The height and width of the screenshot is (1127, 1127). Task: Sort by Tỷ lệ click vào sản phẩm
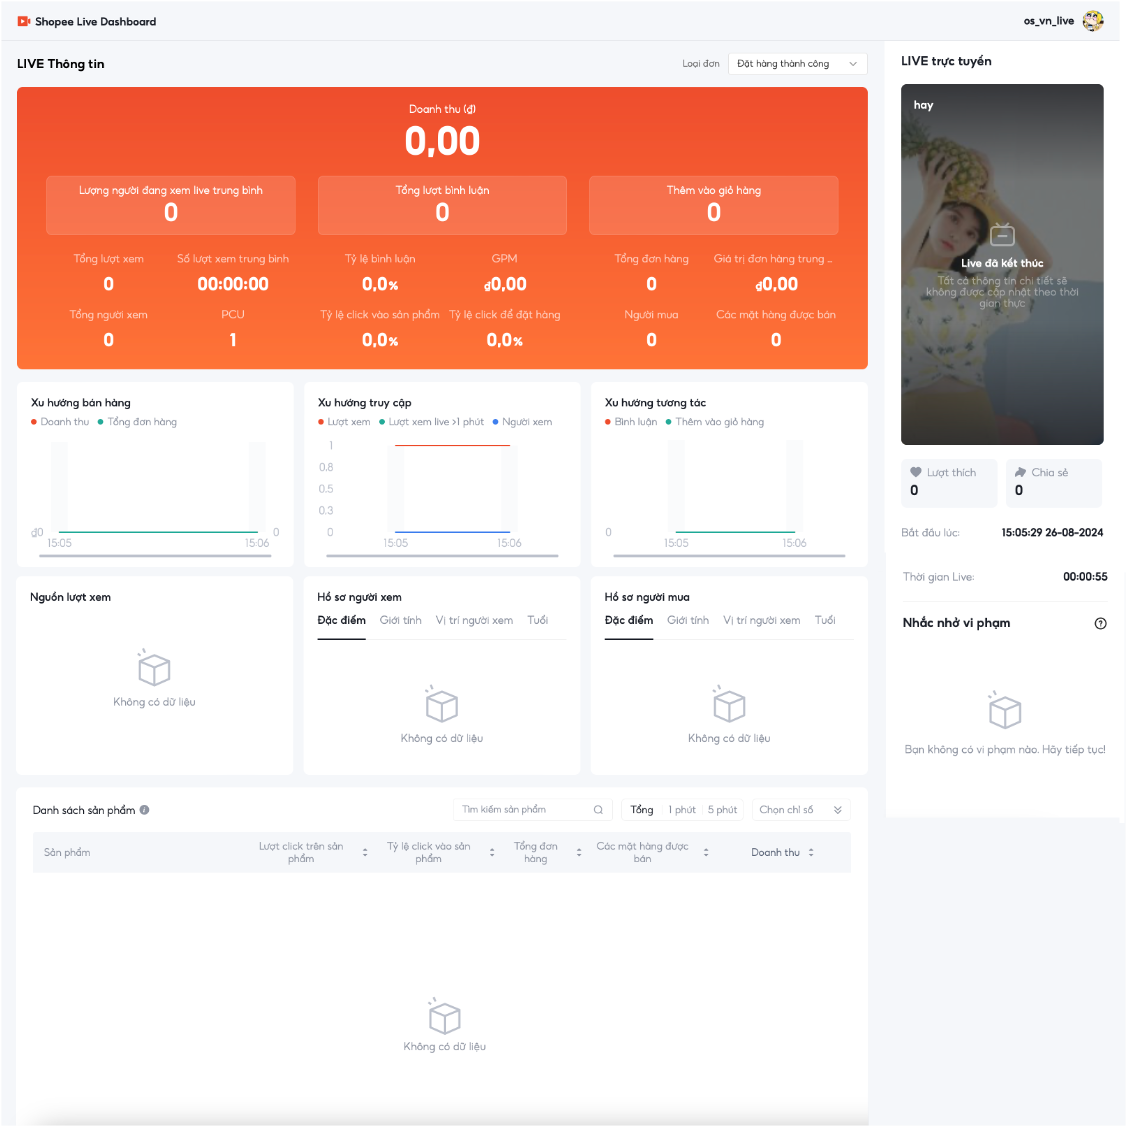pos(492,852)
